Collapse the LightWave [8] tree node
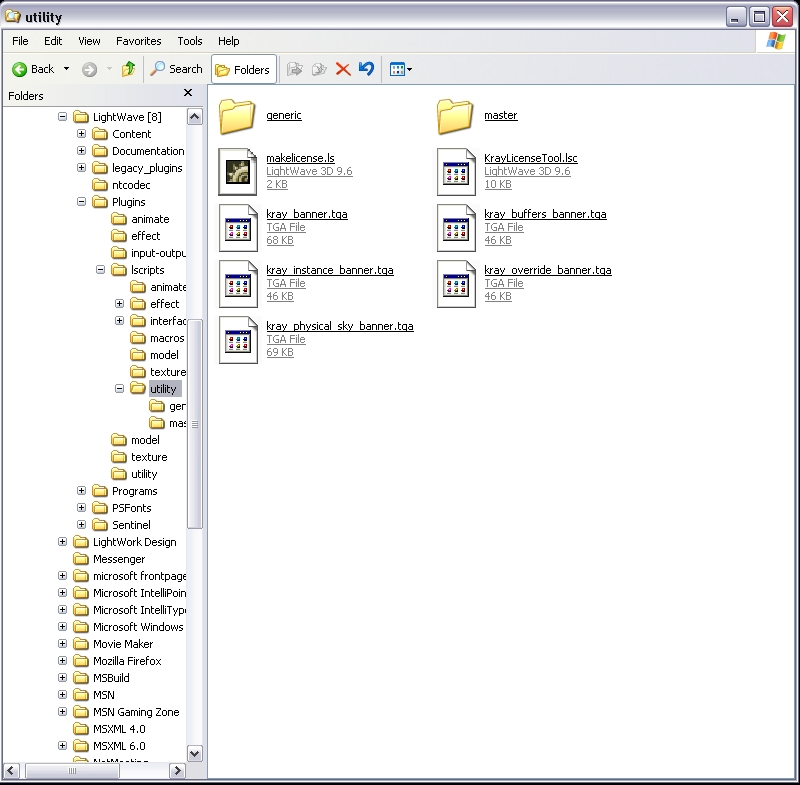The image size is (800, 785). click(63, 117)
